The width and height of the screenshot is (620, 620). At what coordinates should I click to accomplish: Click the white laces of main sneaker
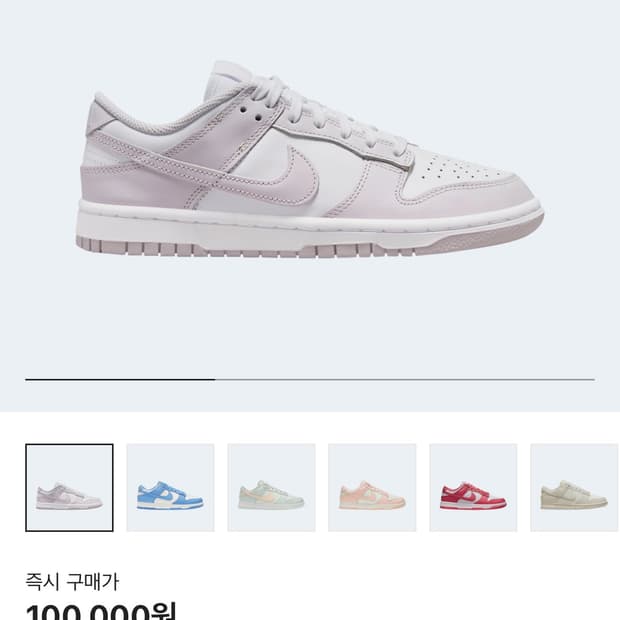316,109
